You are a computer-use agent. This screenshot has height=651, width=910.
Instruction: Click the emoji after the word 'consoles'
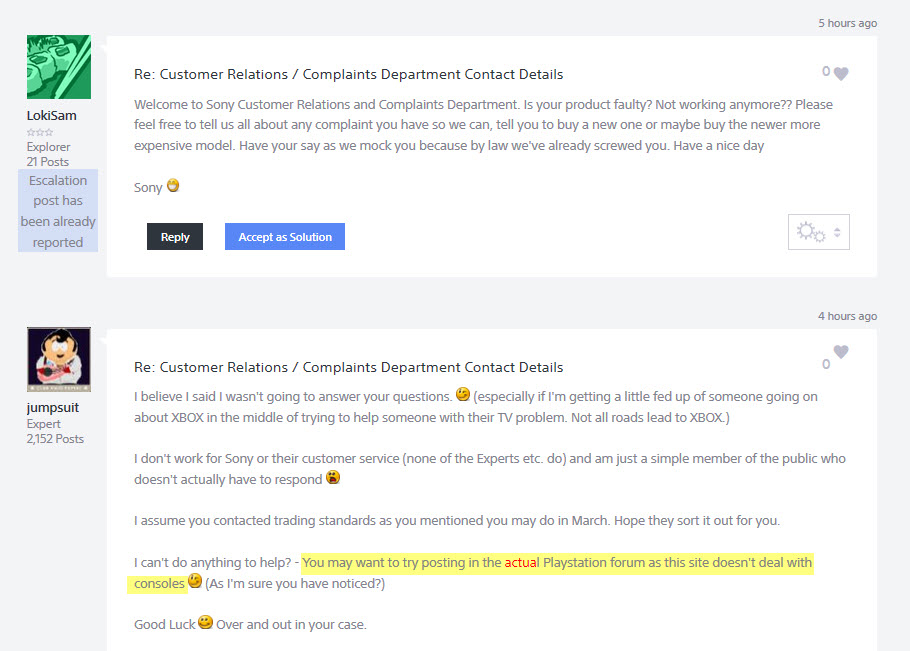pyautogui.click(x=195, y=582)
